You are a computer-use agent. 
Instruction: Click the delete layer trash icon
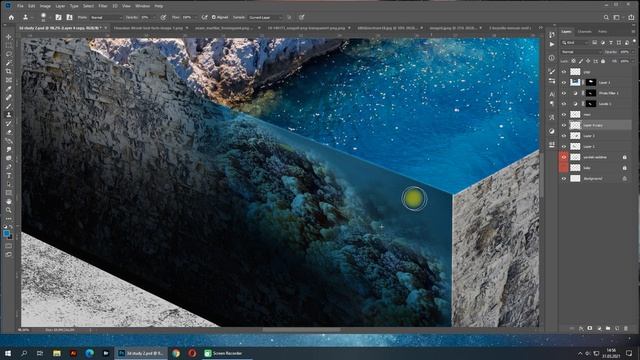[x=626, y=328]
